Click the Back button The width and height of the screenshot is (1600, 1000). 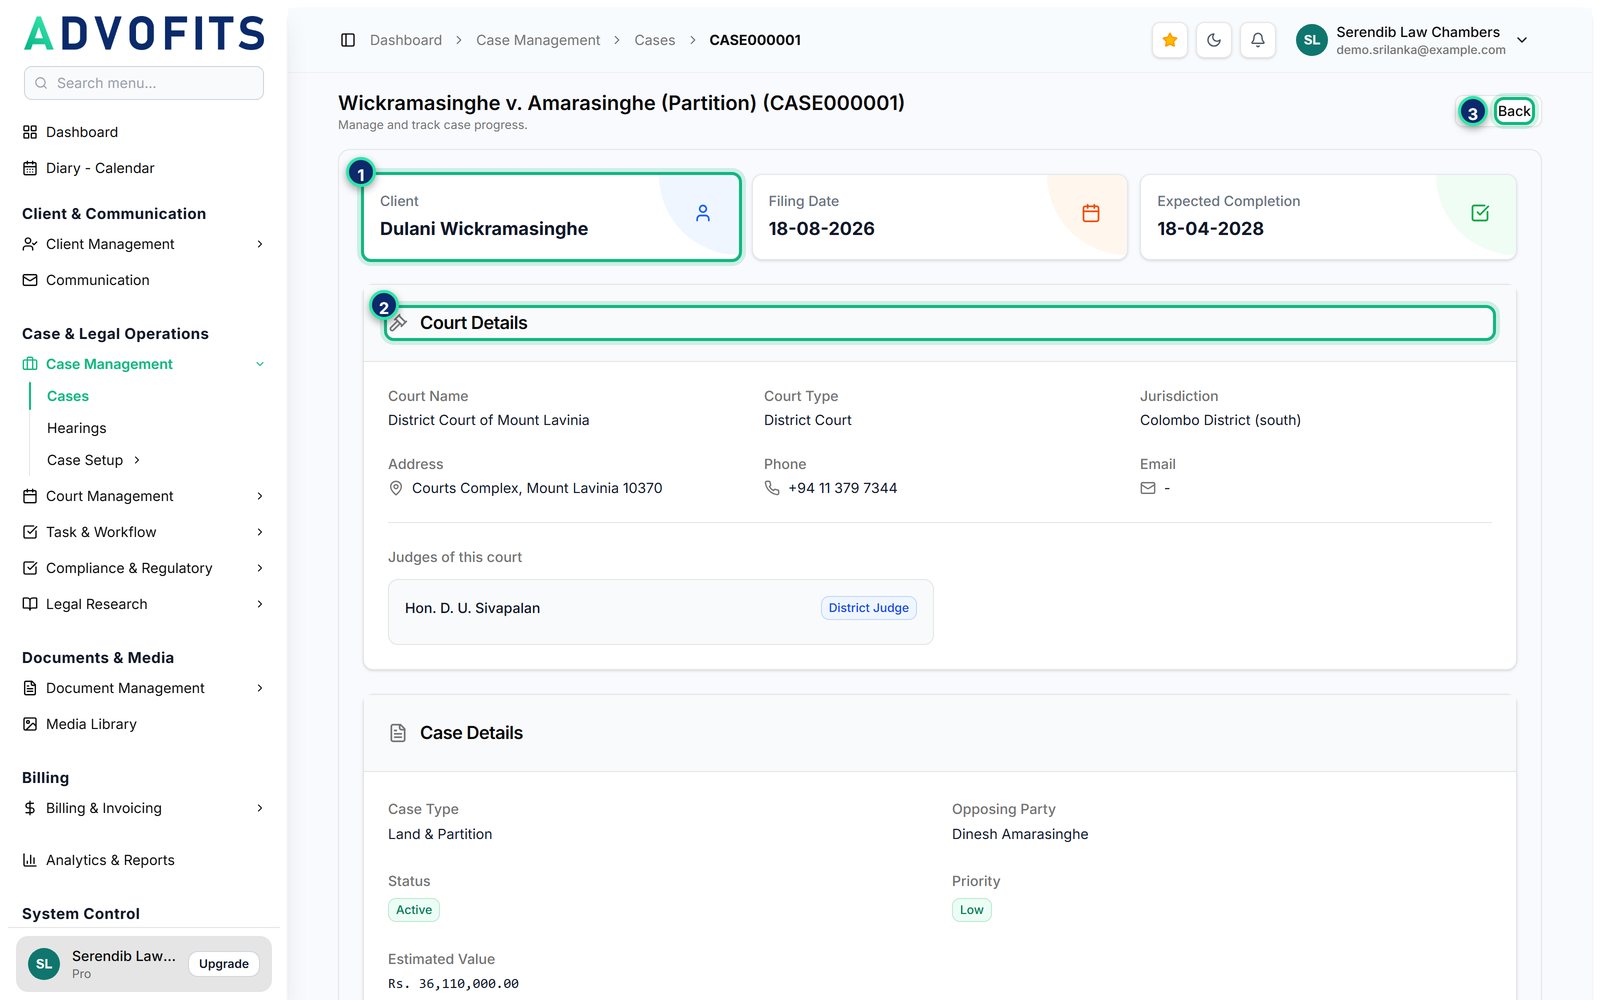click(1514, 111)
